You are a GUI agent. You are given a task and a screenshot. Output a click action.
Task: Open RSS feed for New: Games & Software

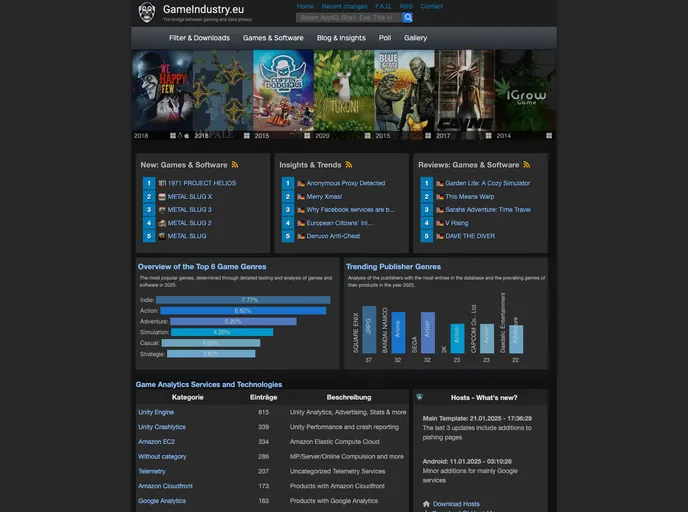click(235, 165)
